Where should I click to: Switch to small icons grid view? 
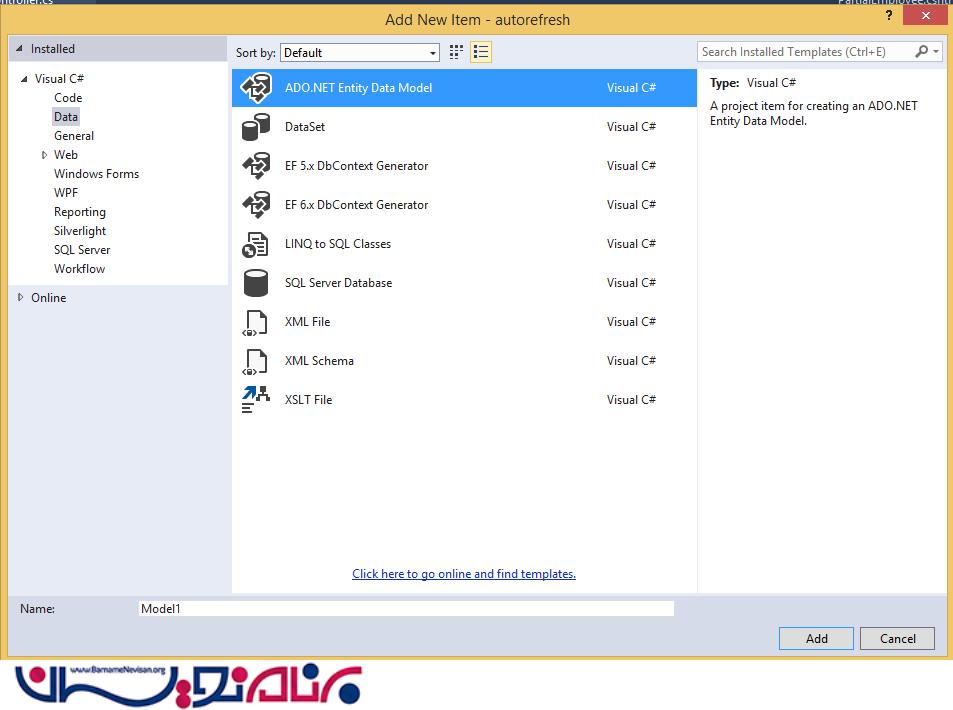(x=457, y=52)
